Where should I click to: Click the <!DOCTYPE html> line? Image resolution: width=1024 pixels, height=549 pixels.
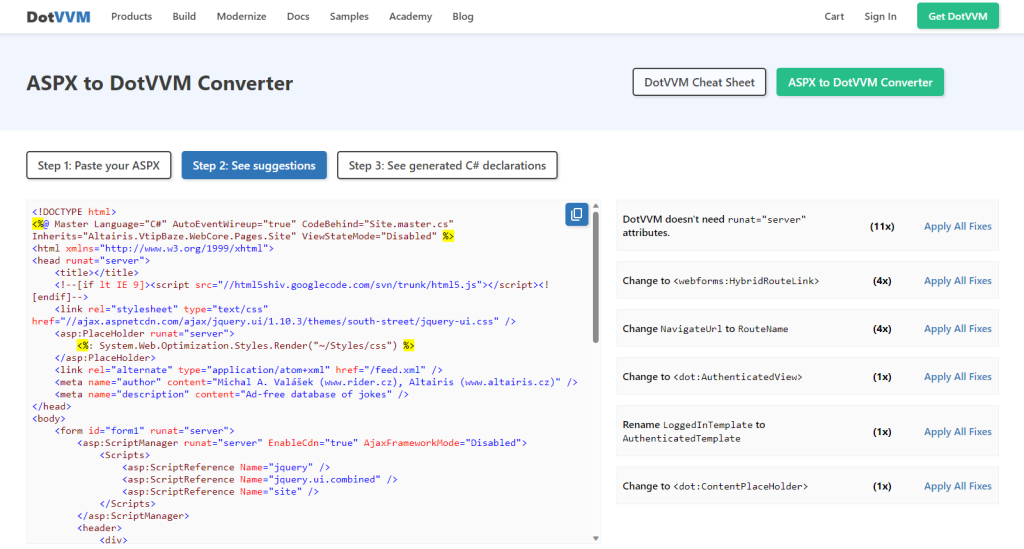pyautogui.click(x=74, y=212)
